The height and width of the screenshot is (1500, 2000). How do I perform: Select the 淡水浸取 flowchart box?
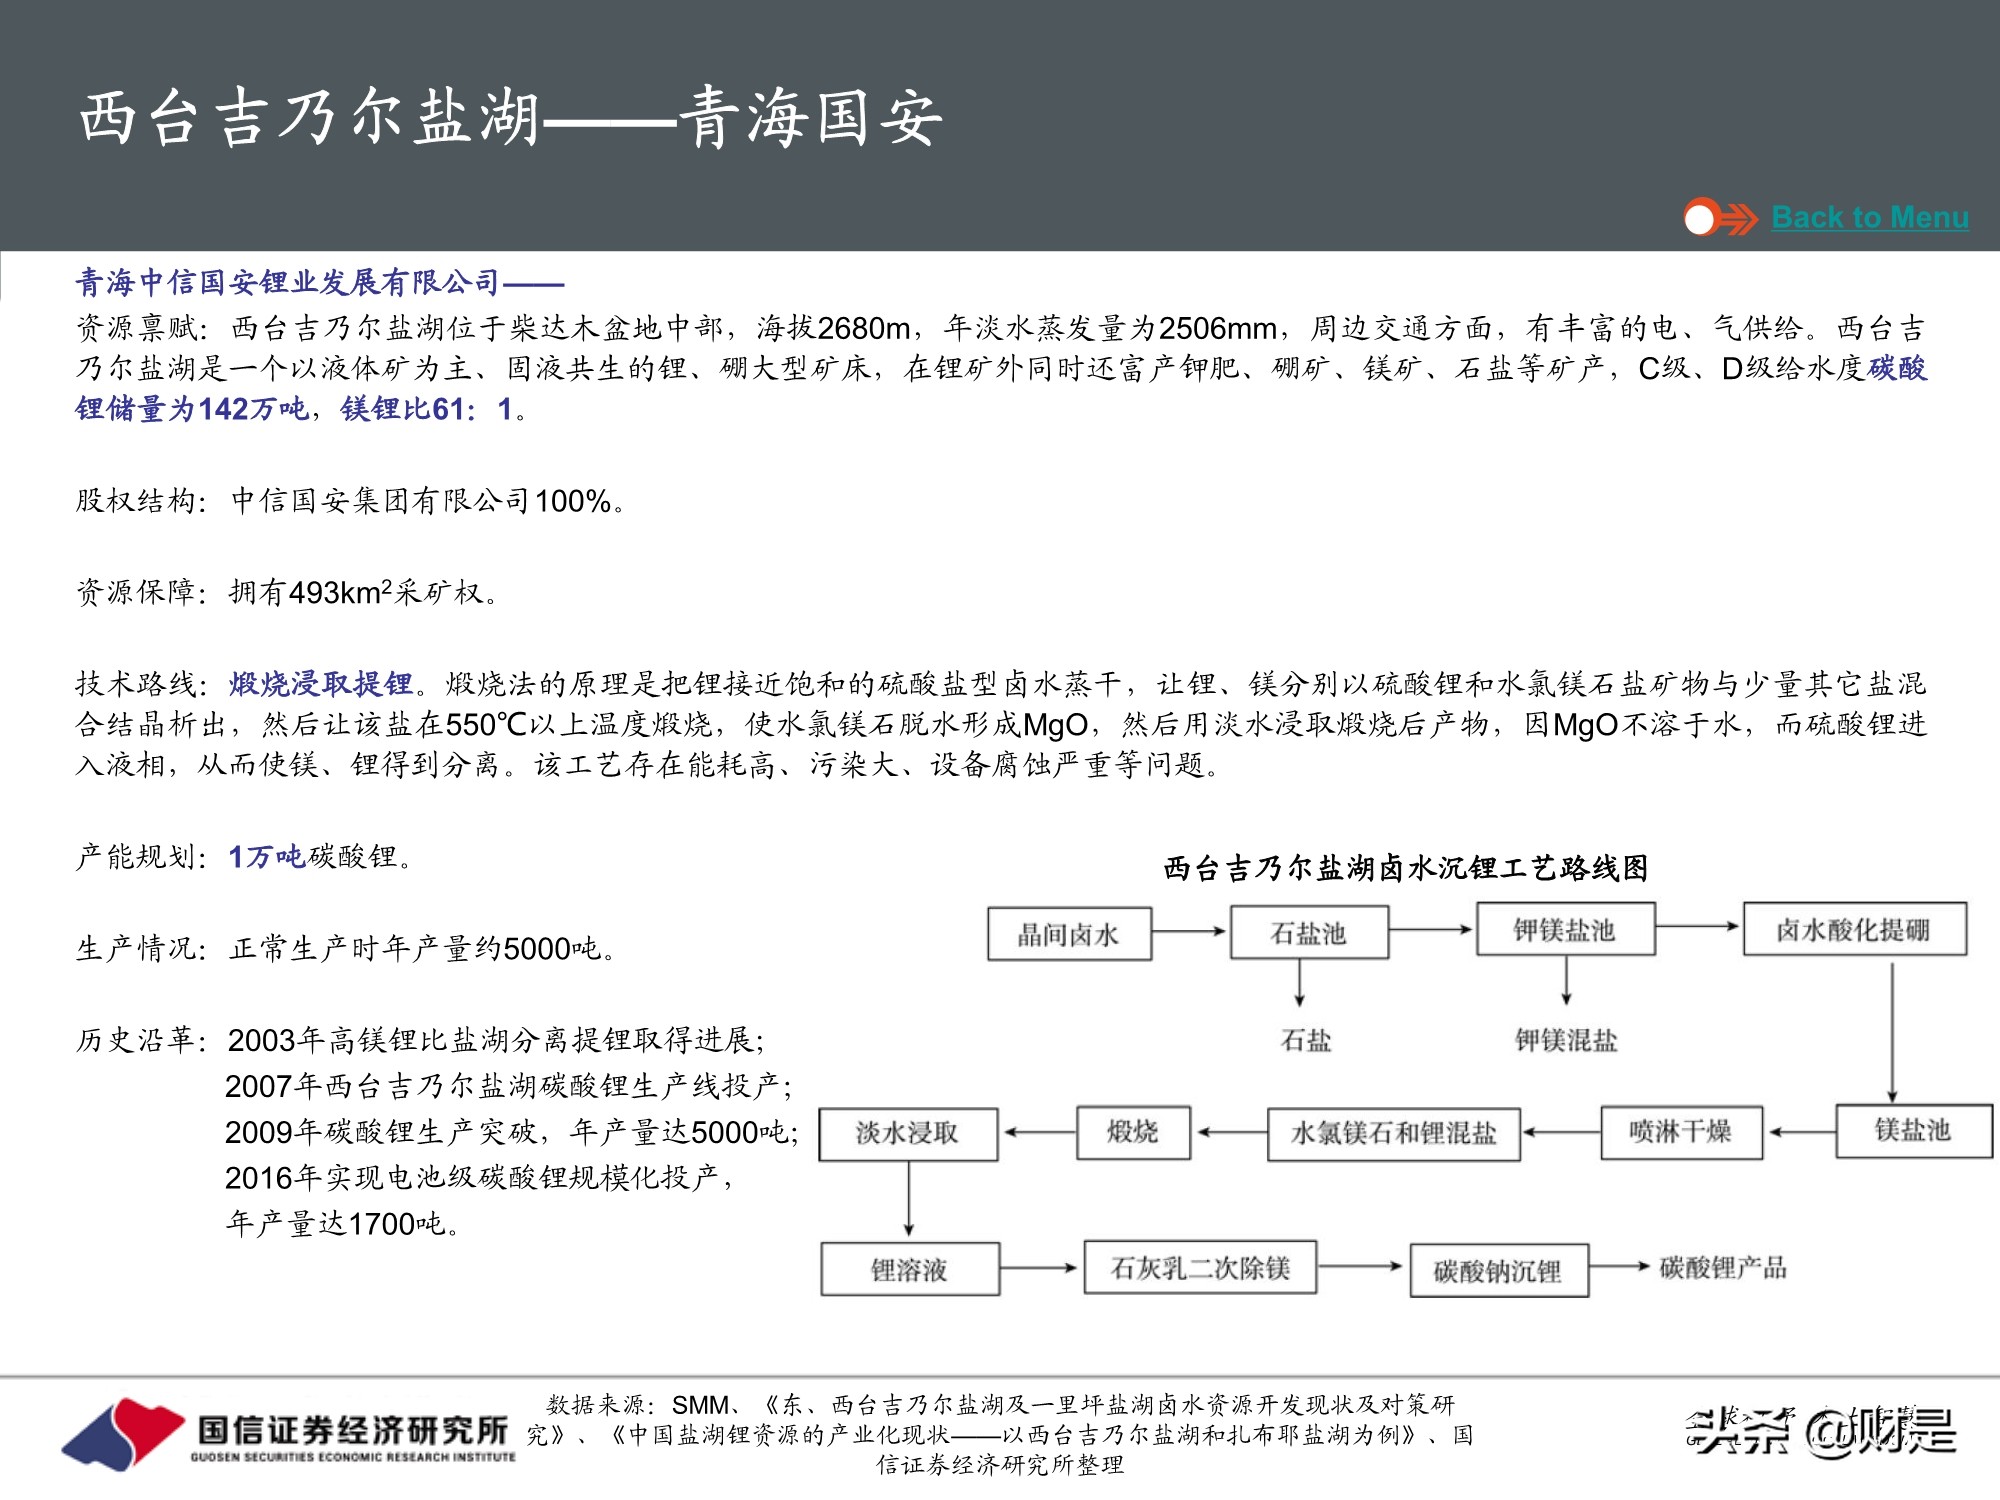908,1132
